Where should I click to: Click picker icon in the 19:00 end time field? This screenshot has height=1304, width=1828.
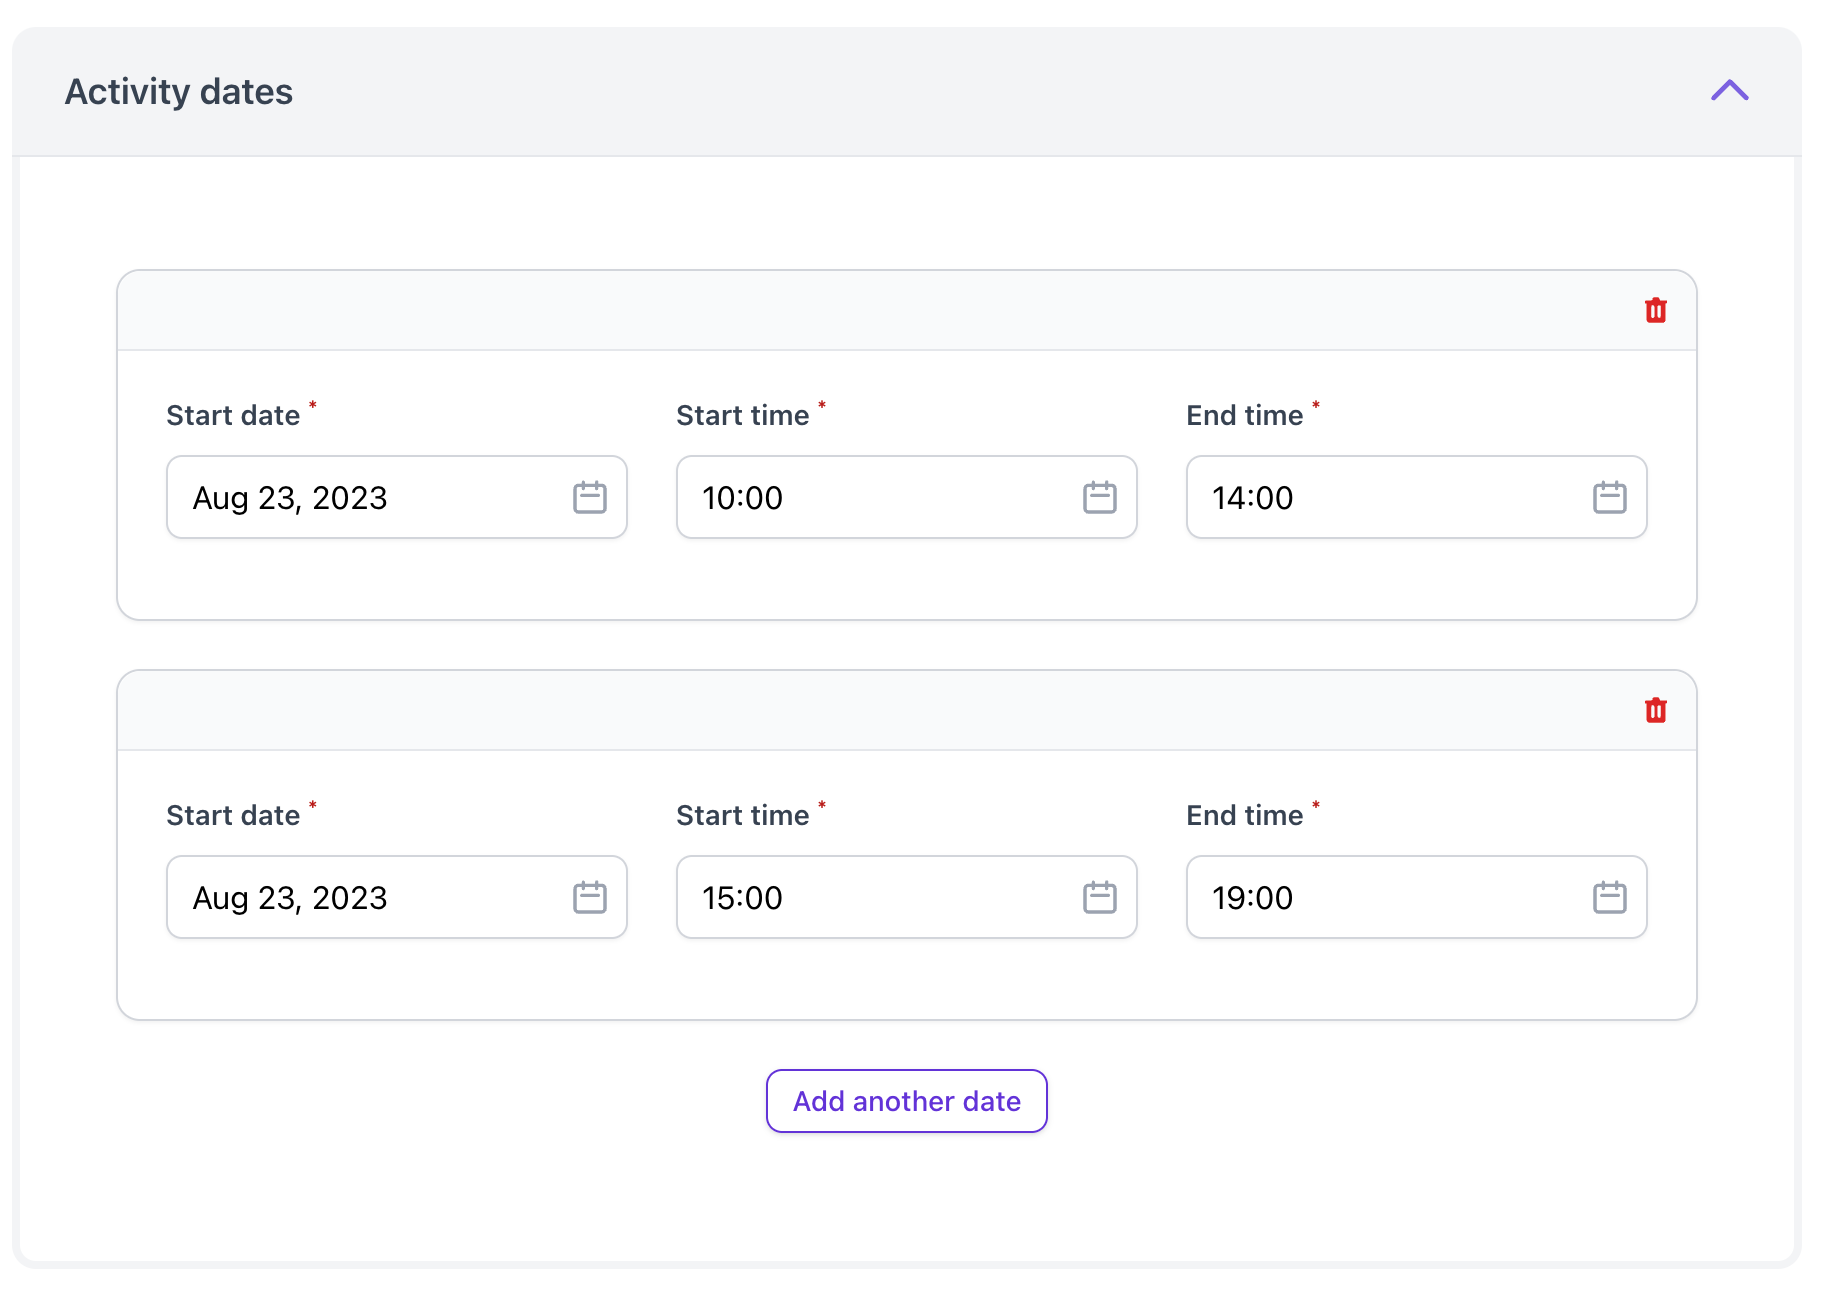coord(1609,897)
